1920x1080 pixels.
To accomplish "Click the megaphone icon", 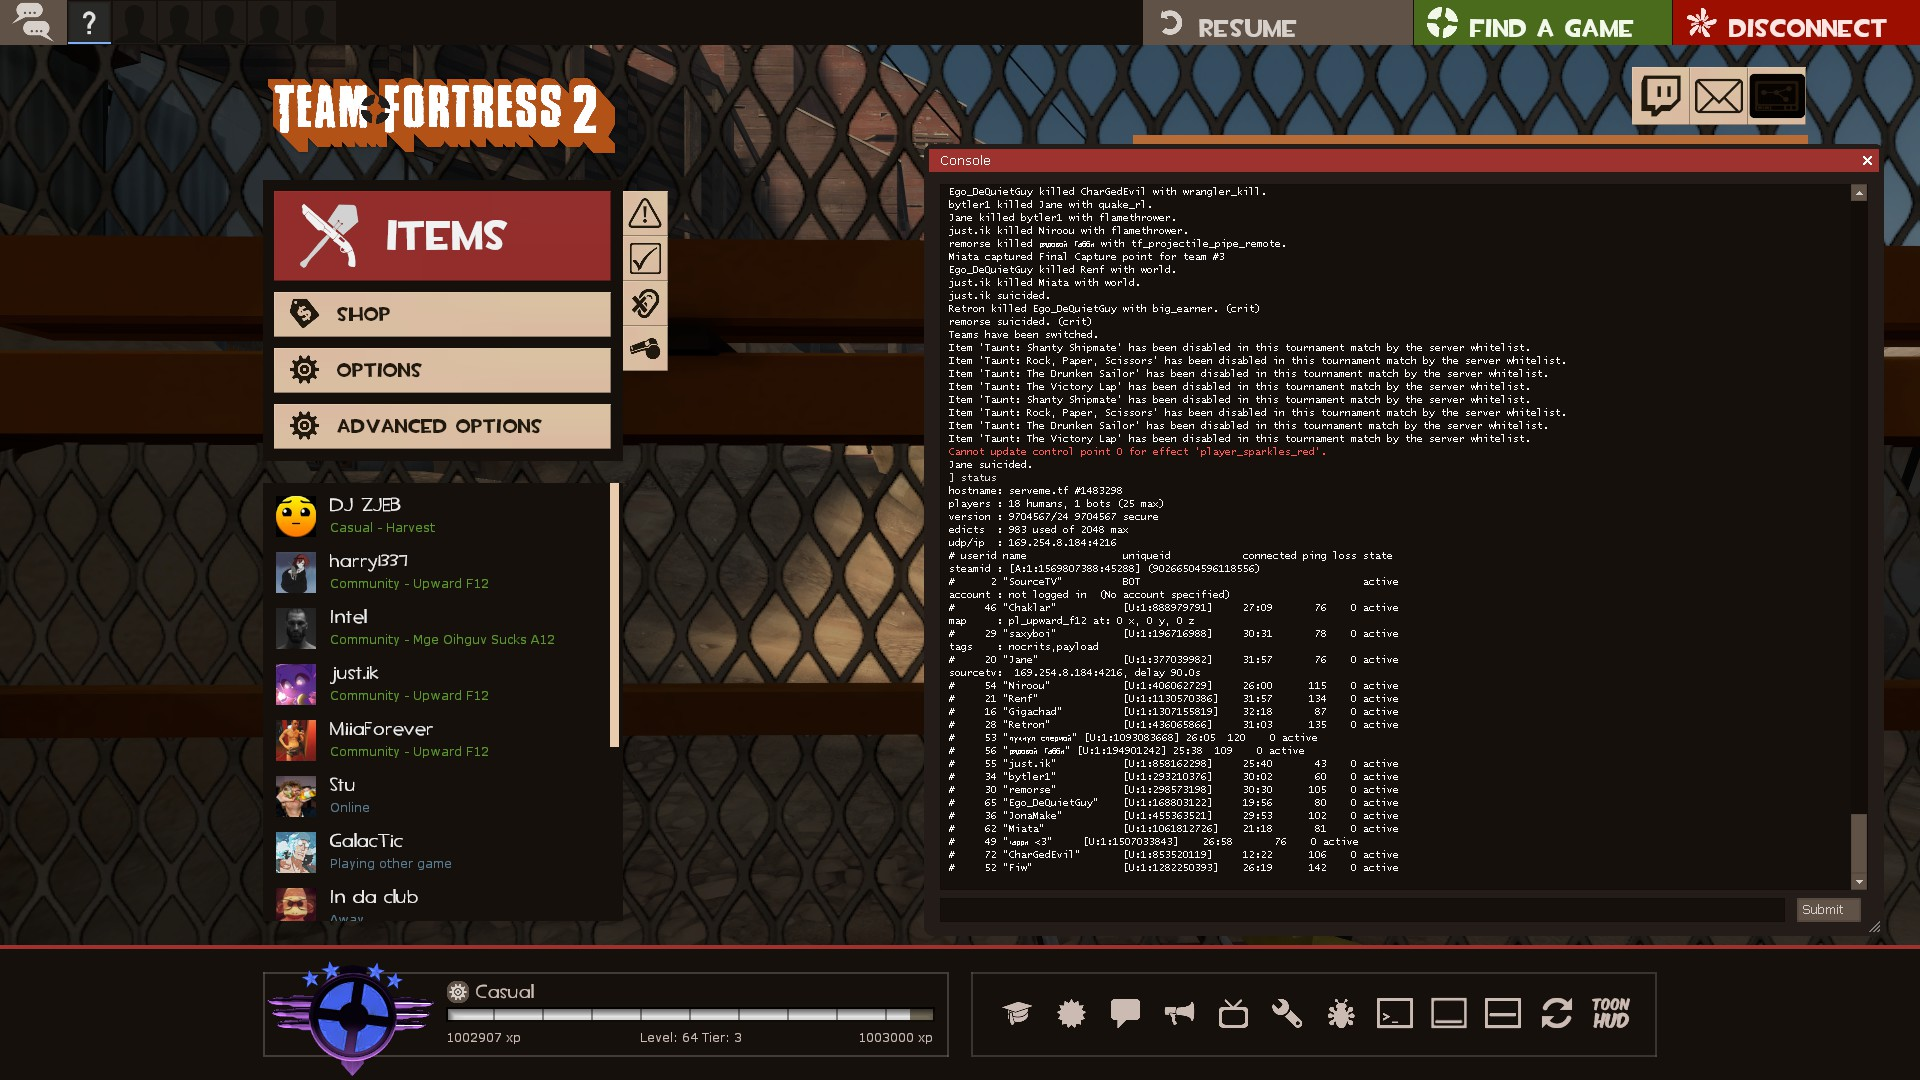I will coord(1179,1014).
